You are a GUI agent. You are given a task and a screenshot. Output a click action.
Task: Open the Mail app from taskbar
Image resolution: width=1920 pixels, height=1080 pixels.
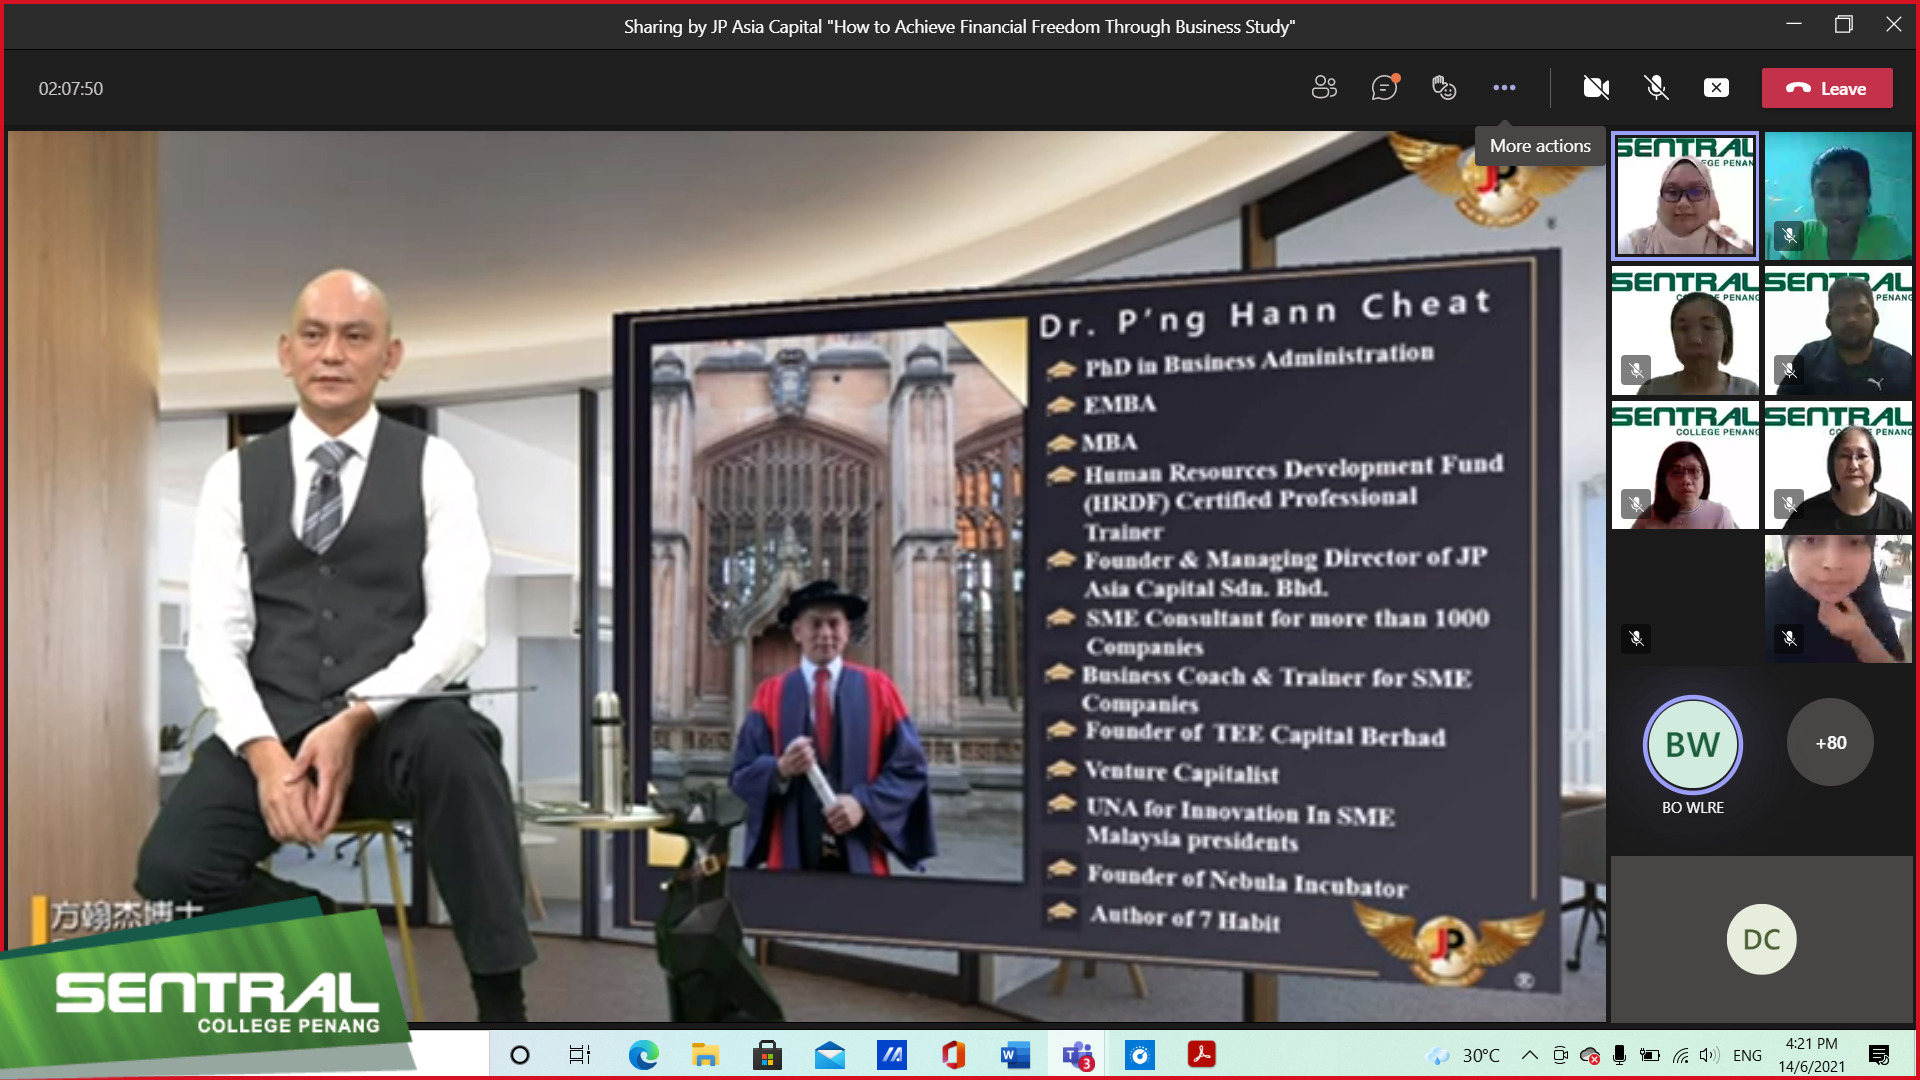[x=829, y=1055]
